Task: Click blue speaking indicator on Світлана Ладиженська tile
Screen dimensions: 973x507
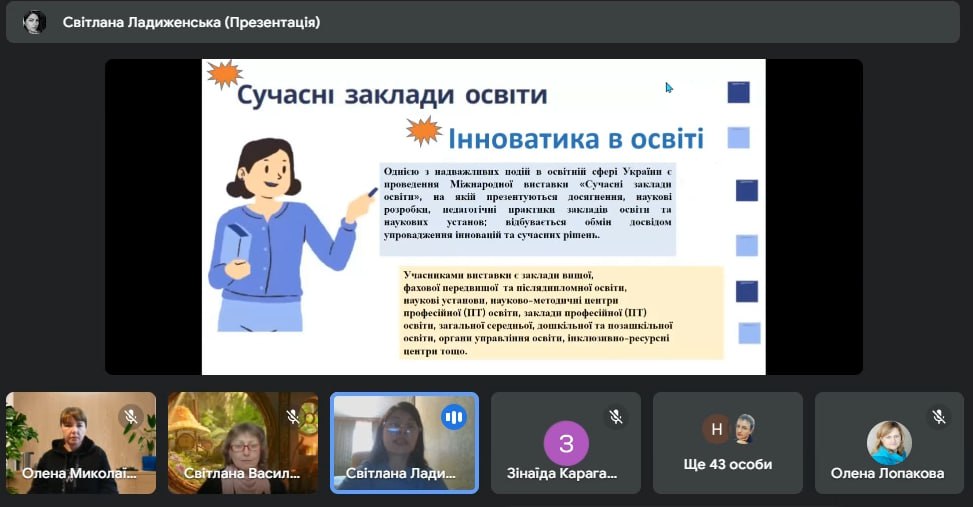Action: coord(454,417)
